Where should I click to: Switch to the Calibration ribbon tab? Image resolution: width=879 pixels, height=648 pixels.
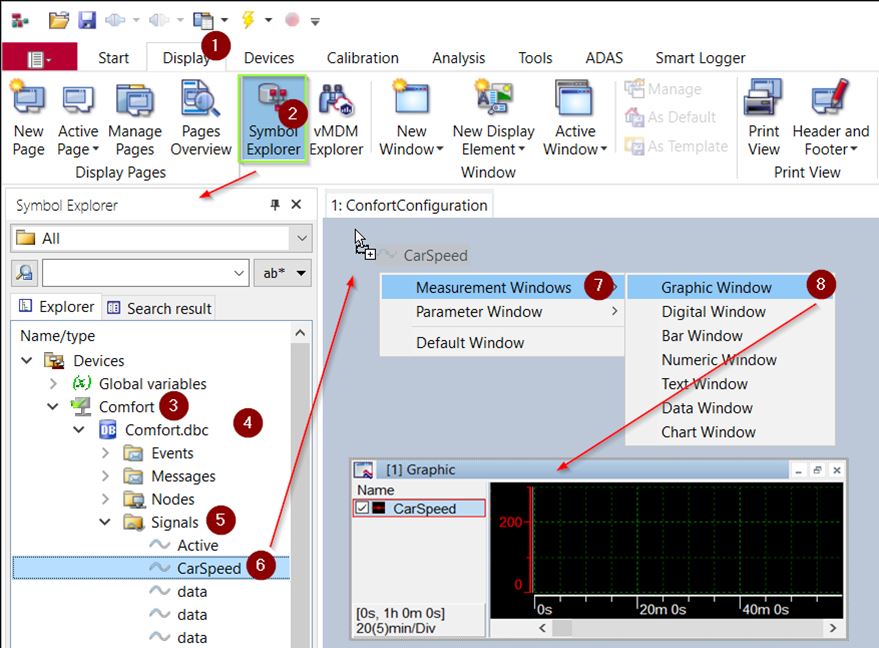tap(362, 58)
